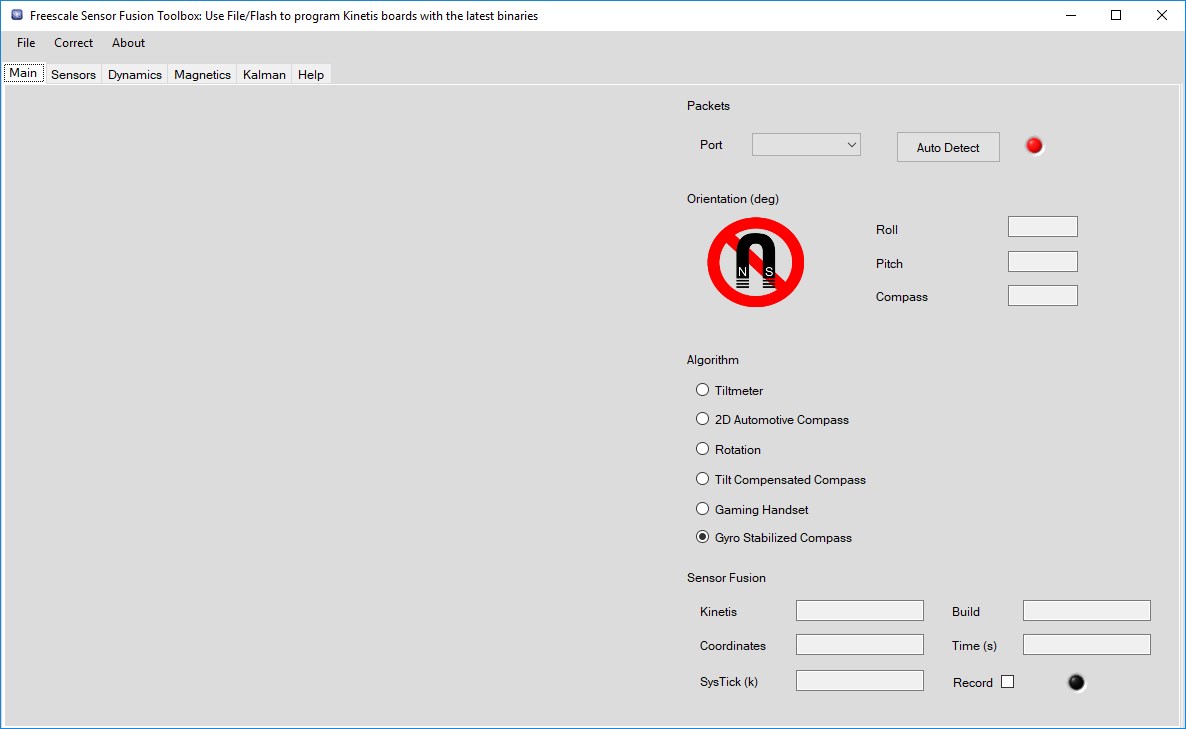Viewport: 1186px width, 729px height.
Task: Click the Compass value field
Action: click(x=1042, y=296)
